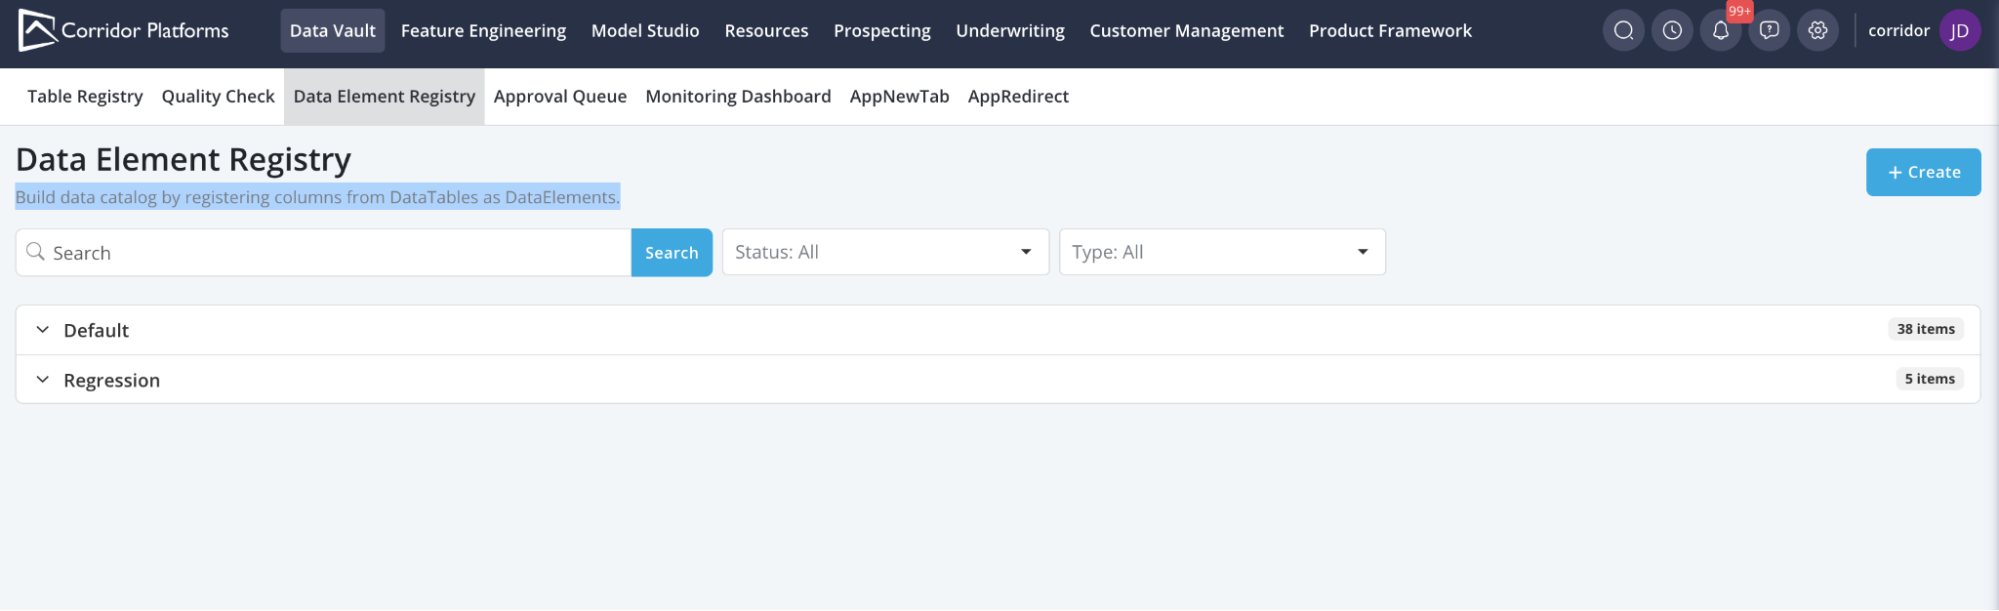The image size is (1999, 611).
Task: Open the Product Framework menu
Action: coord(1390,30)
